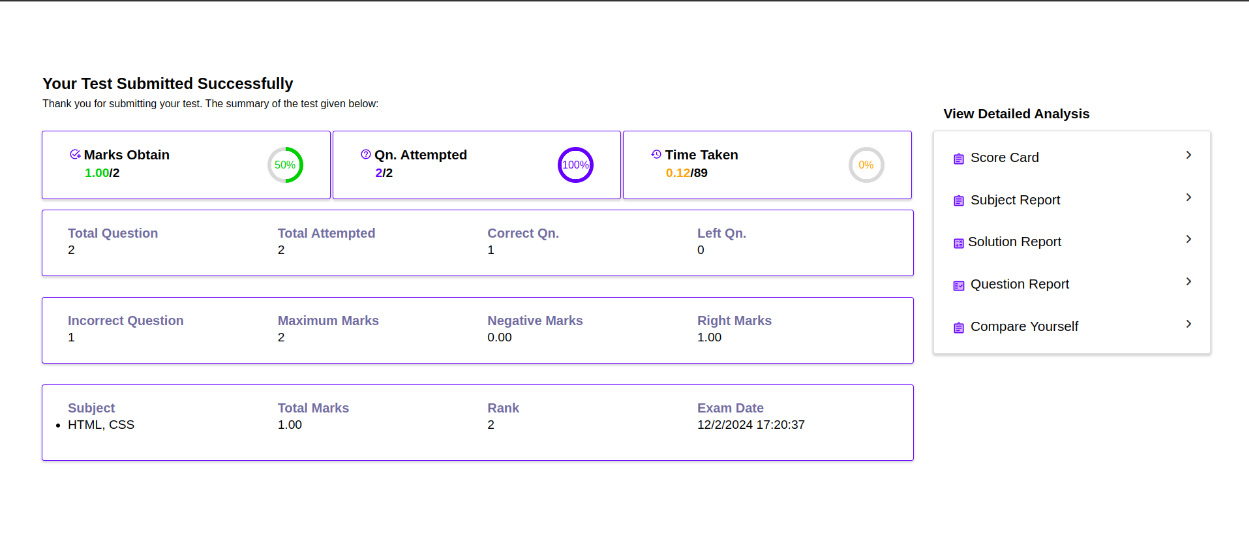1249x543 pixels.
Task: Click the Time Taken clock icon
Action: (x=656, y=155)
